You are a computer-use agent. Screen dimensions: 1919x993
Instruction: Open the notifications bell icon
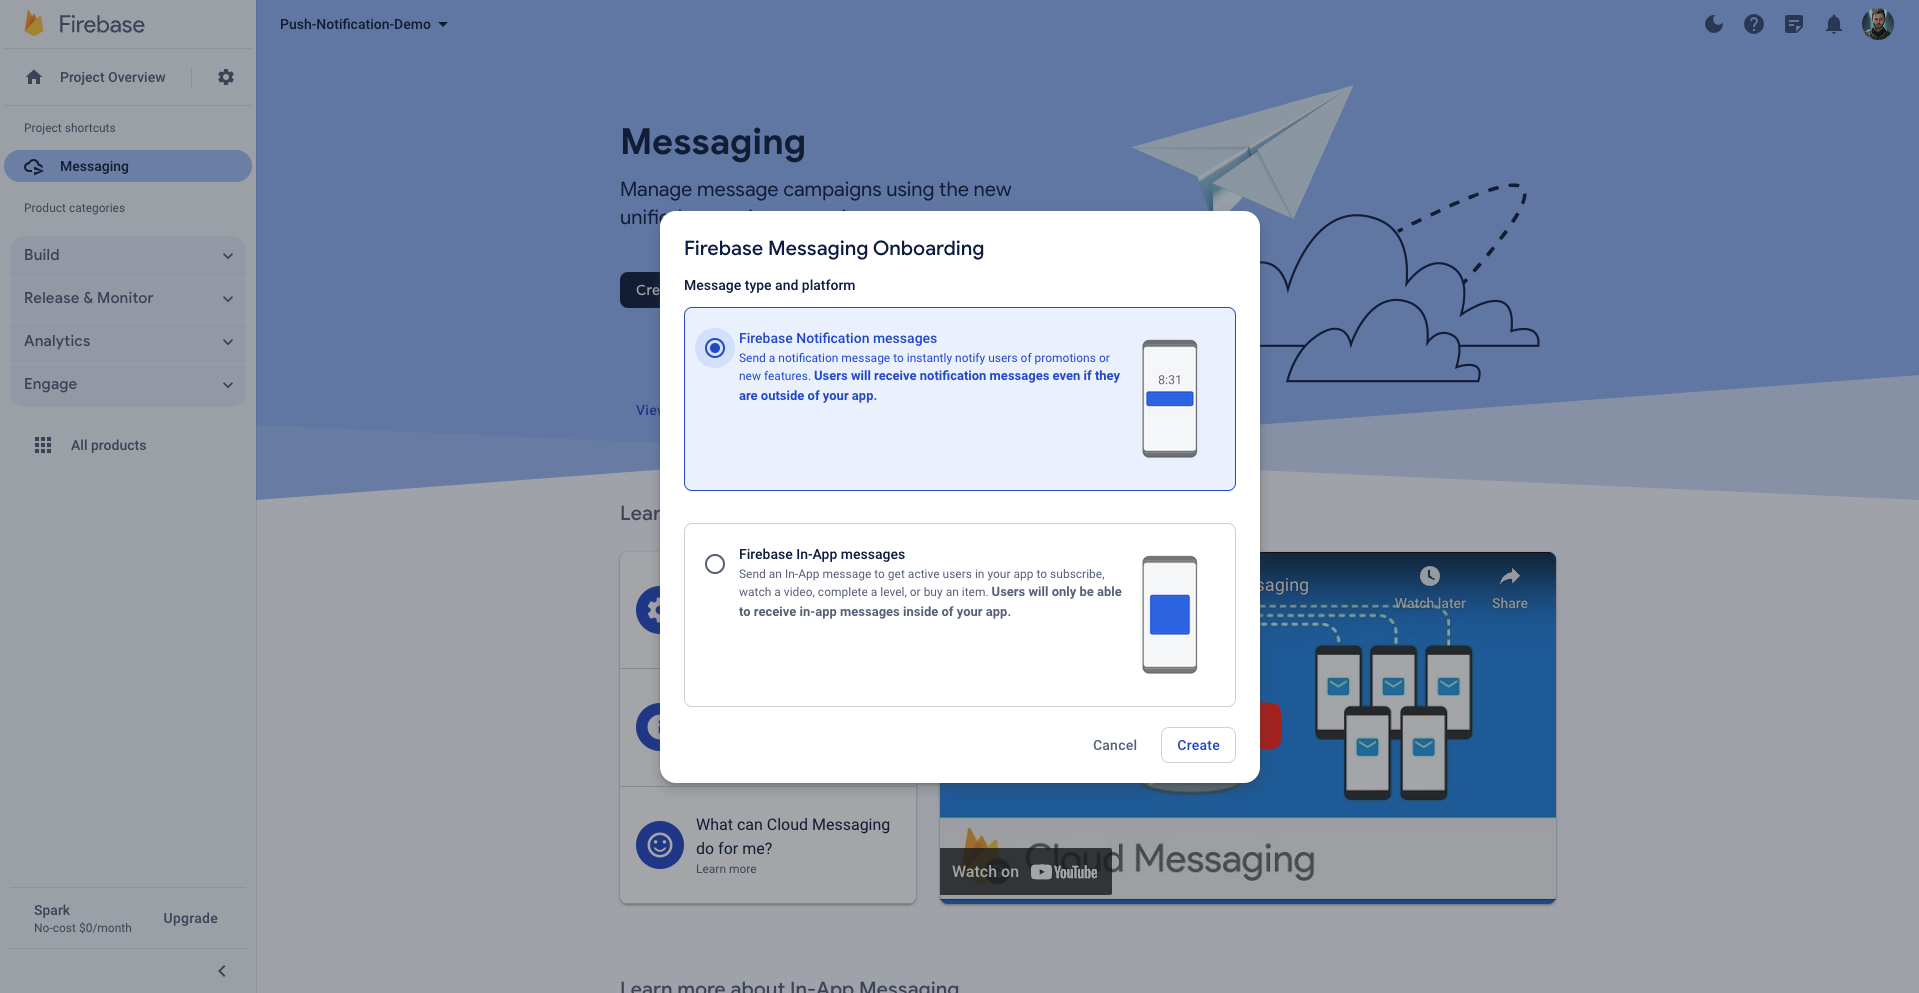pos(1834,24)
